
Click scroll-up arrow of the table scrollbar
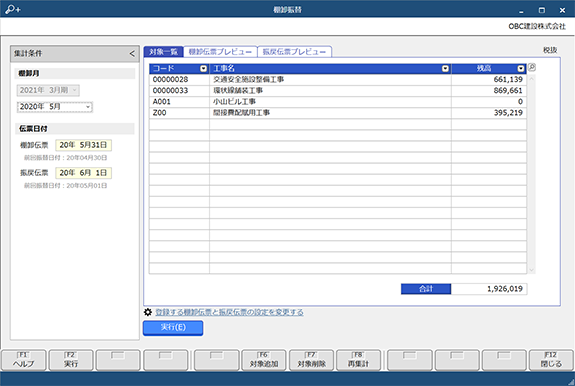coord(531,78)
